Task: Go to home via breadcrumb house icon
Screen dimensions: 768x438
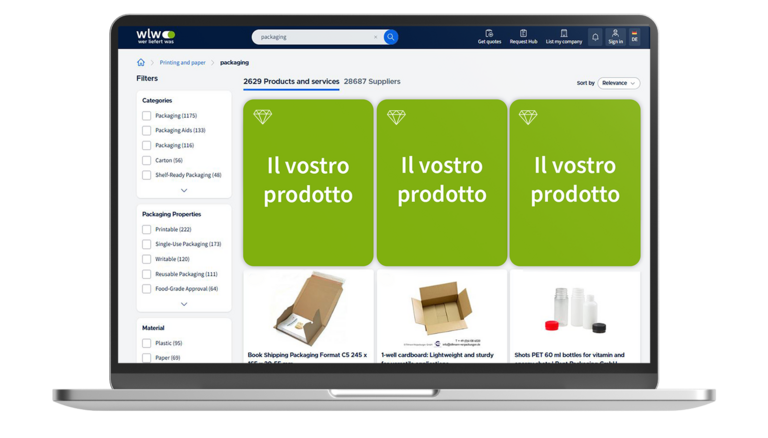Action: [x=141, y=63]
